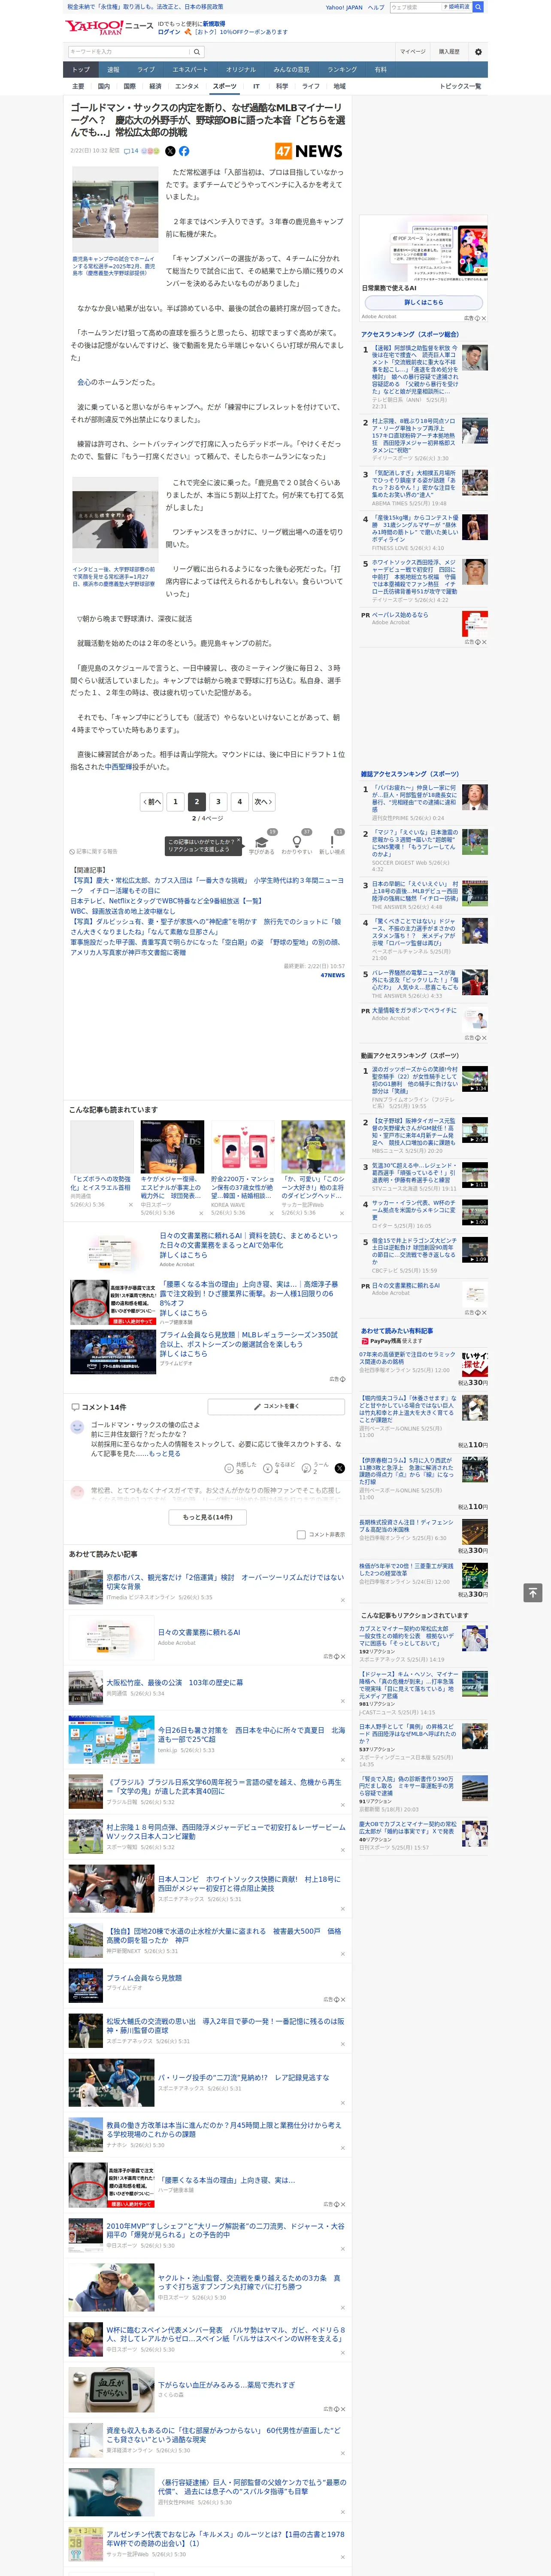The height and width of the screenshot is (2576, 551).
Task: Go to article page 1
Action: pyautogui.click(x=175, y=801)
